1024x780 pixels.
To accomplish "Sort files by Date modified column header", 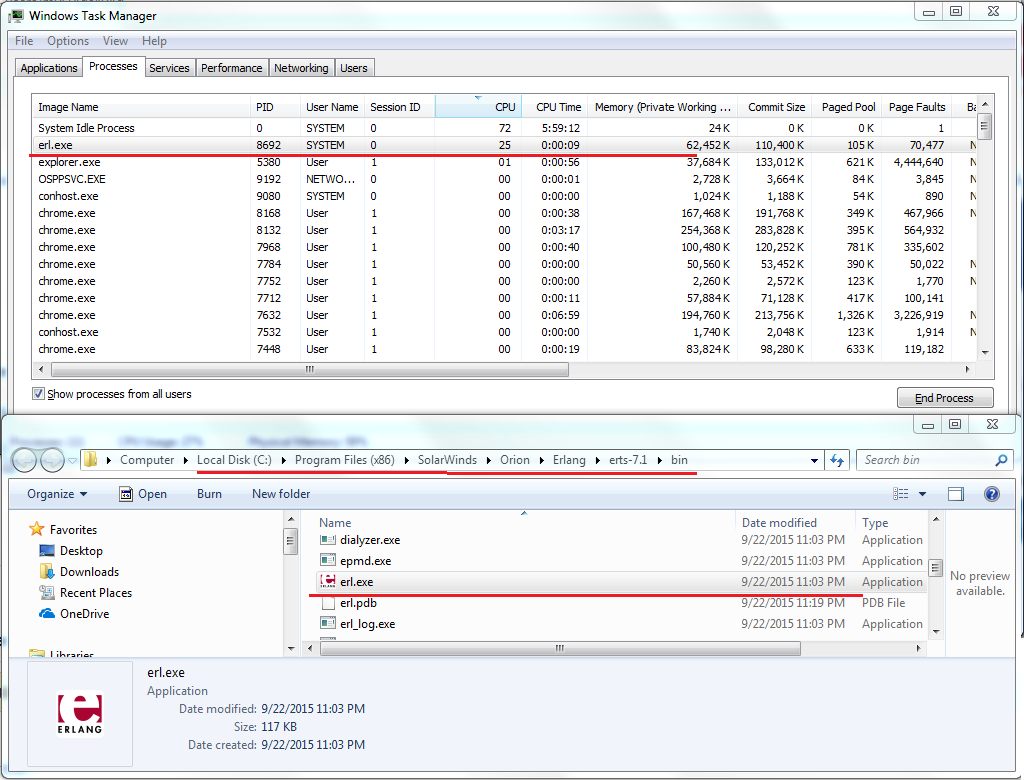I will pos(795,523).
